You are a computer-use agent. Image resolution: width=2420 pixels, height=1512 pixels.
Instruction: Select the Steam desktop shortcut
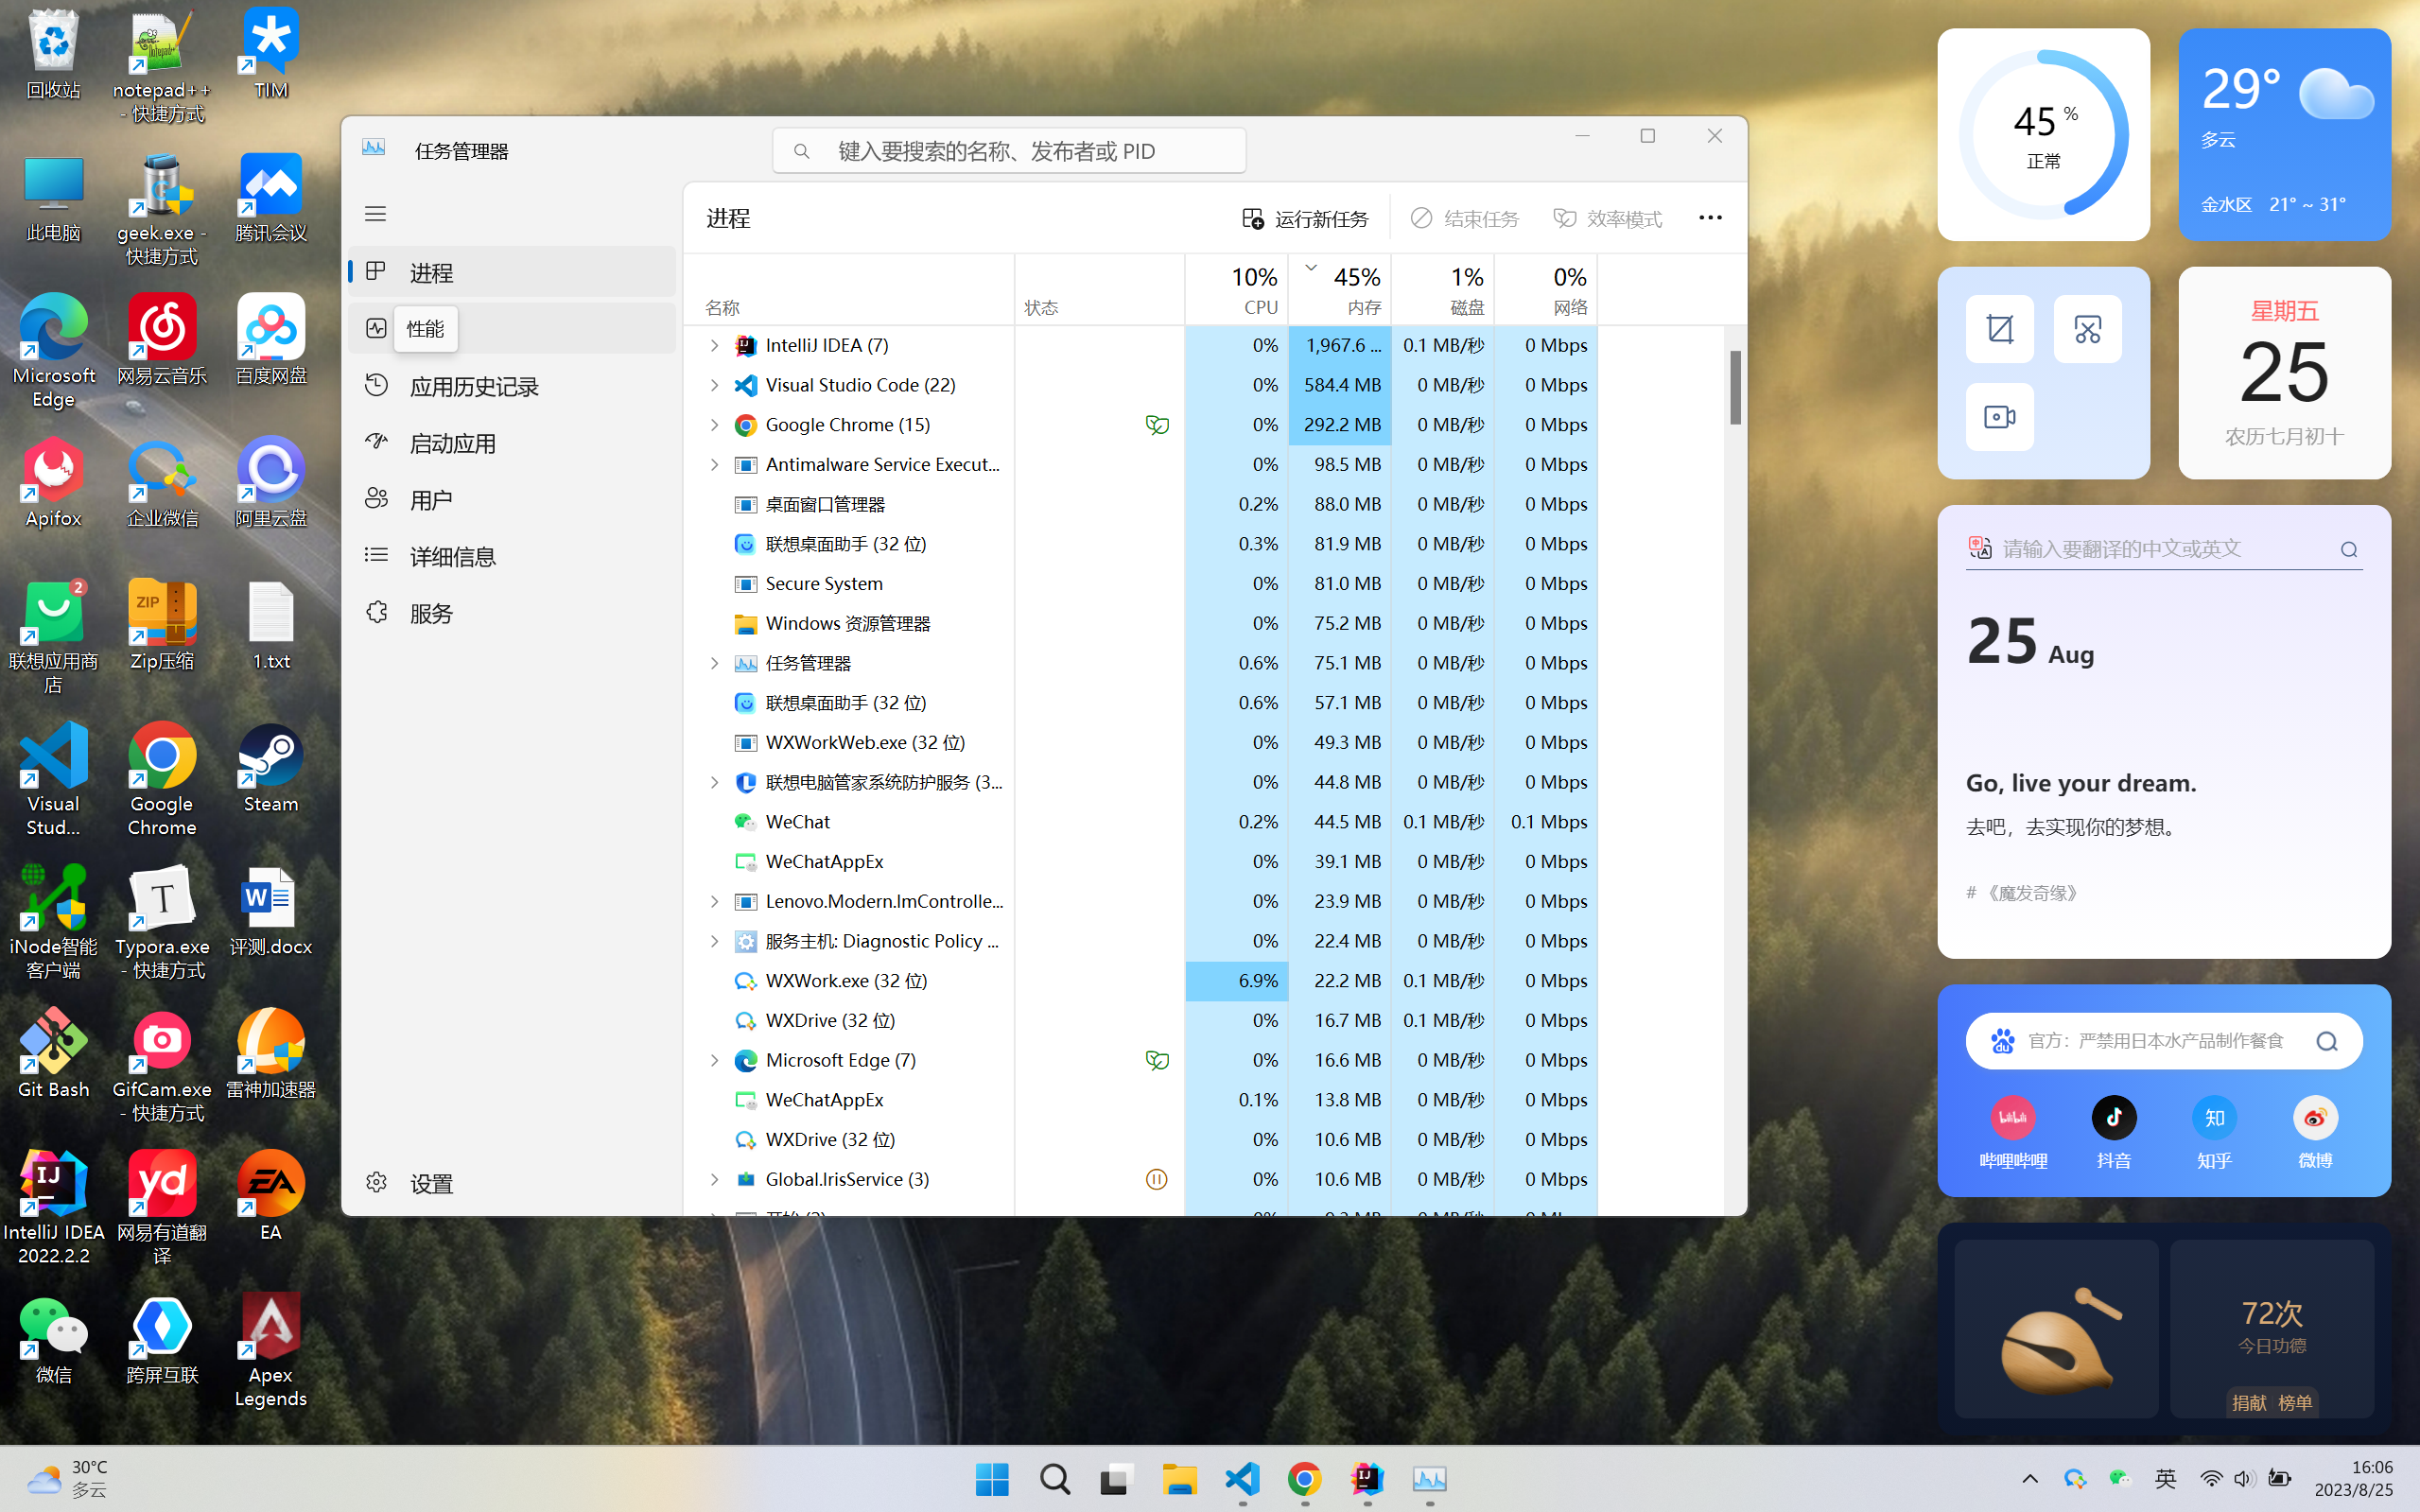(271, 768)
